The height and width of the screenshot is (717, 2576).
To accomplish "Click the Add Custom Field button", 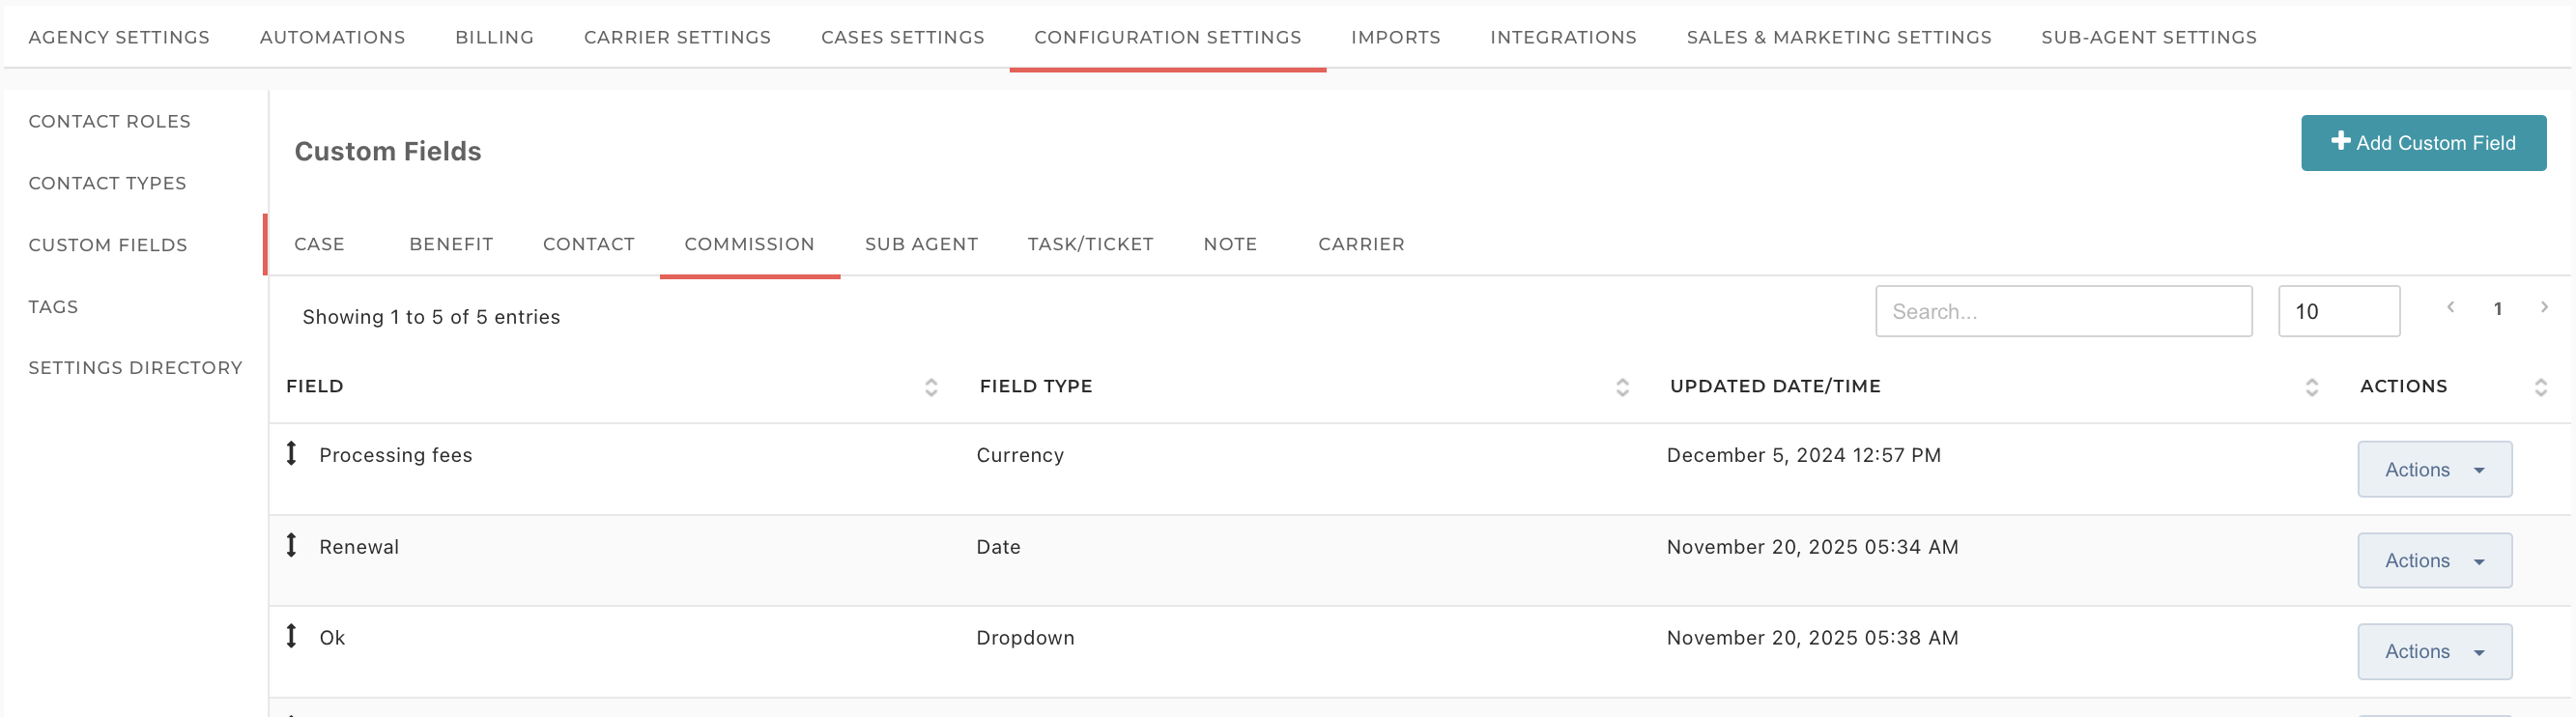I will (x=2422, y=143).
